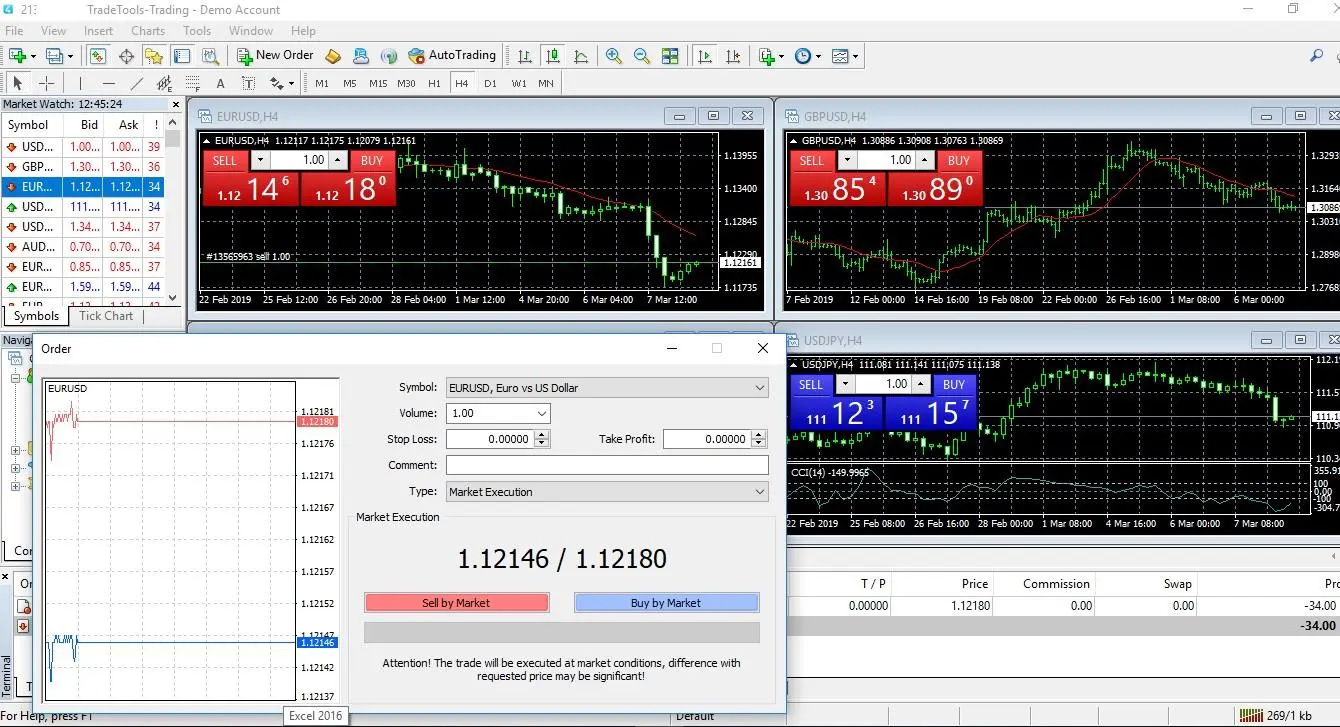Viewport: 1340px width, 727px height.
Task: Switch timeframe to MN
Action: click(x=546, y=83)
